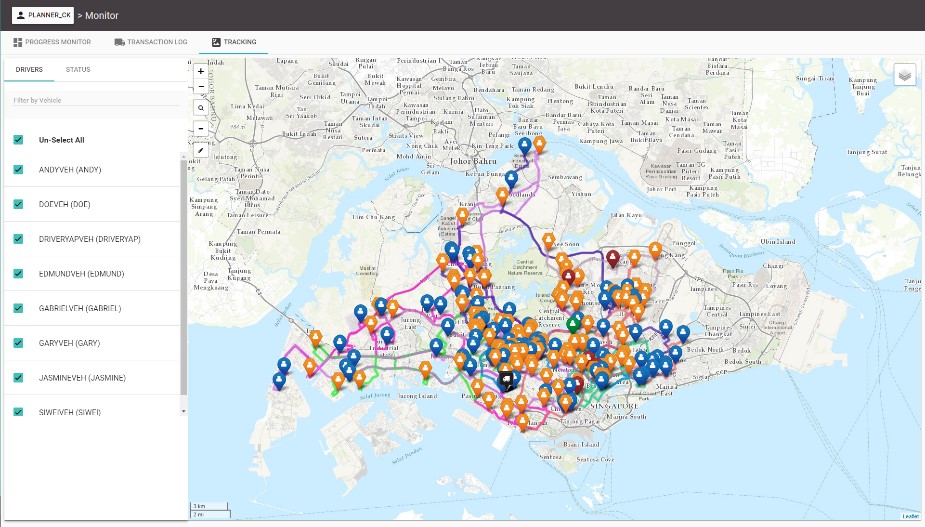
Task: Uncheck the Un-Select All checkbox
Action: (18, 140)
